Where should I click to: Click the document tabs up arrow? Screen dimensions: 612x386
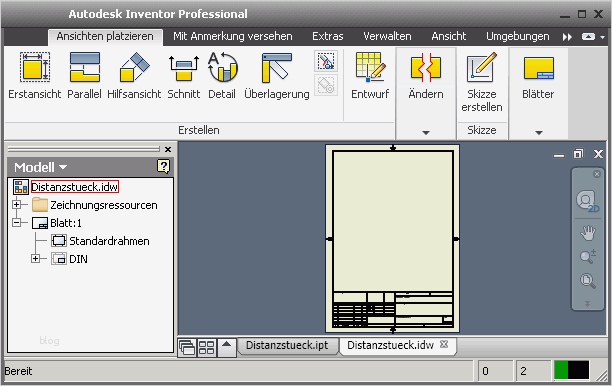(x=227, y=347)
